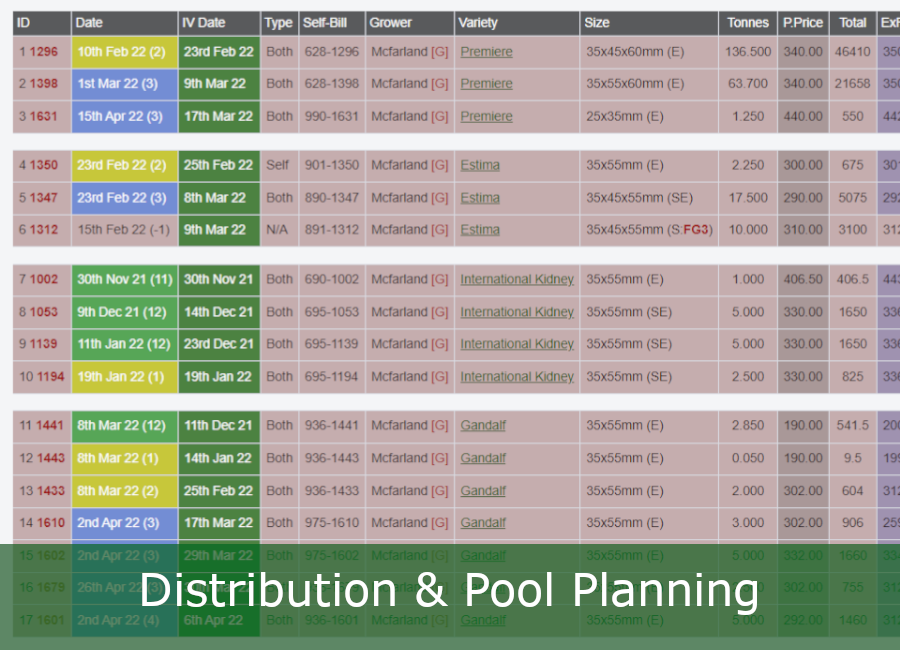This screenshot has height=650, width=900.
Task: Select the blue 1st Mar 22 date cell
Action: 121,84
